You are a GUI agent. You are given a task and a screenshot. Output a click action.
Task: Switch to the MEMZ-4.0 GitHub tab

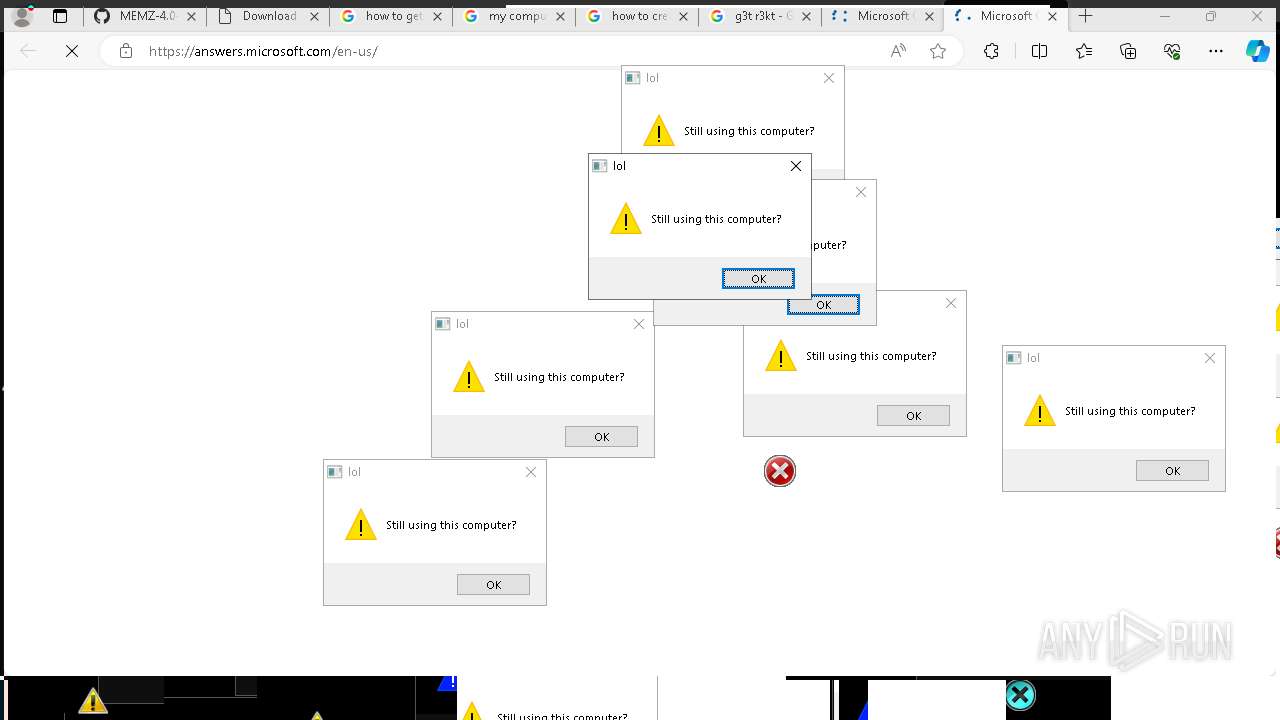click(145, 16)
